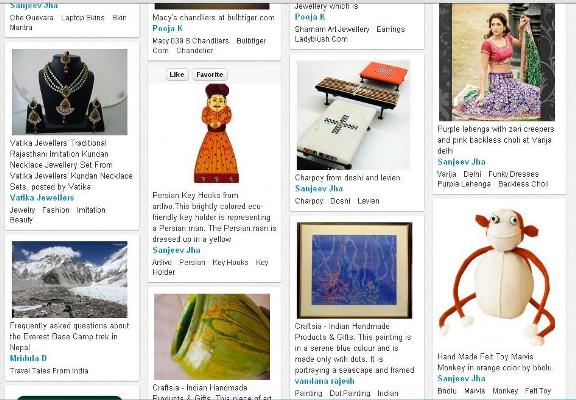This screenshot has height=400, width=576.
Task: Open Sanjeev Jha link under Charpoy post
Action: tap(319, 189)
